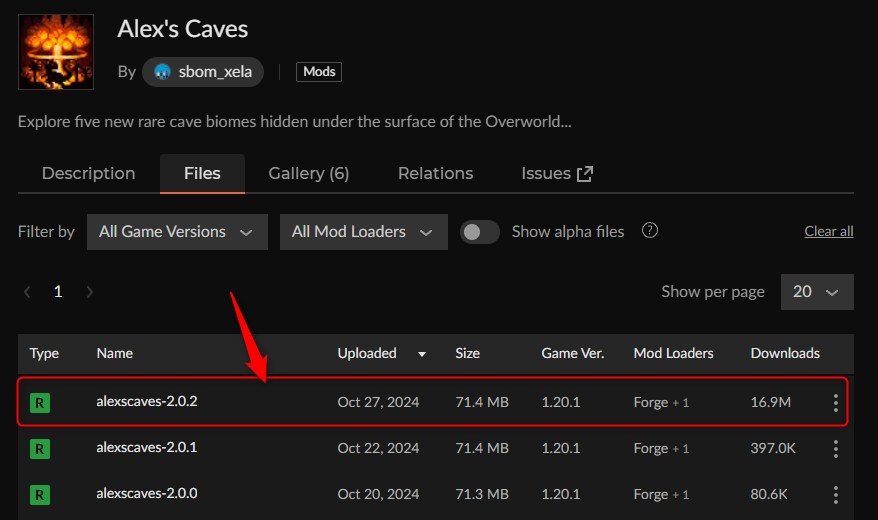
Task: Open the alexscaves-2.0.2 file link
Action: 146,403
